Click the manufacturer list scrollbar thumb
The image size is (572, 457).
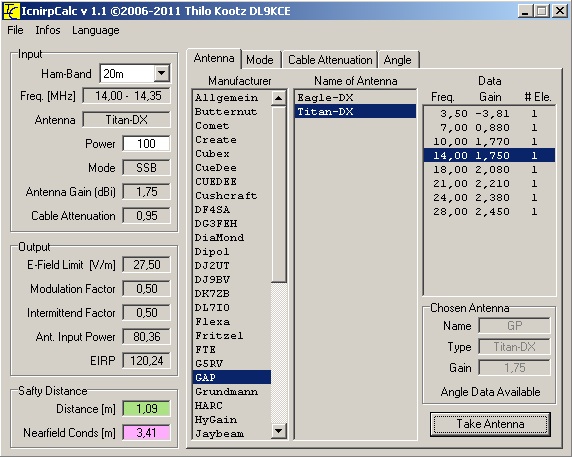(x=279, y=194)
